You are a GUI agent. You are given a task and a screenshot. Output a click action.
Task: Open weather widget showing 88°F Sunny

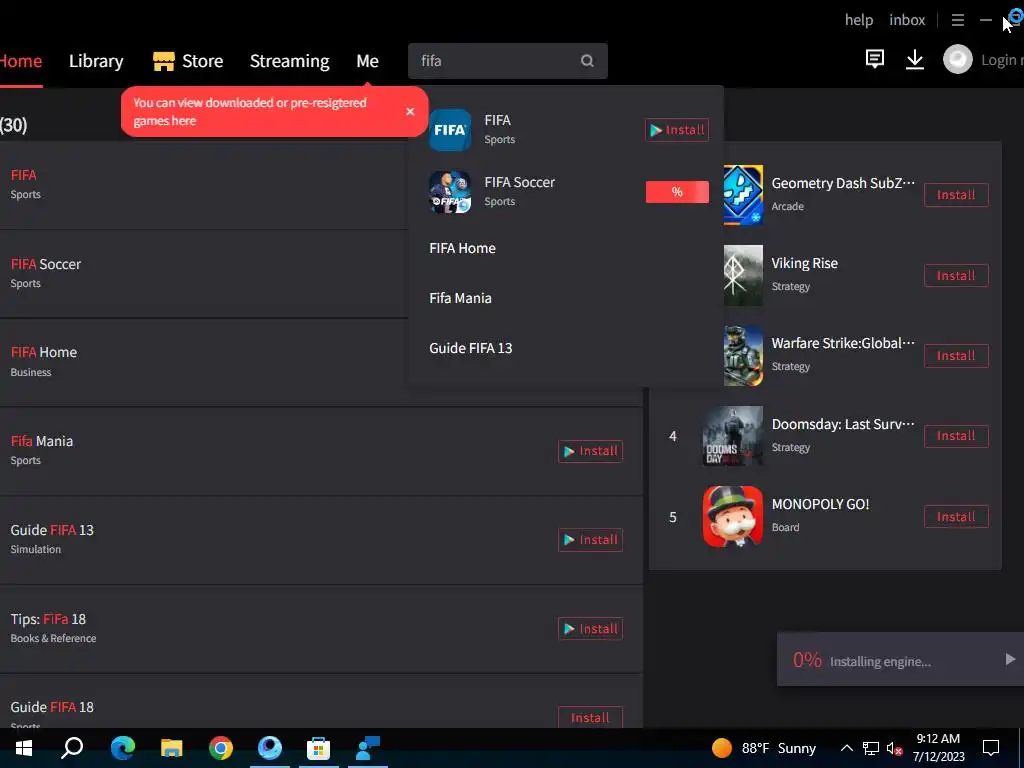coord(764,748)
